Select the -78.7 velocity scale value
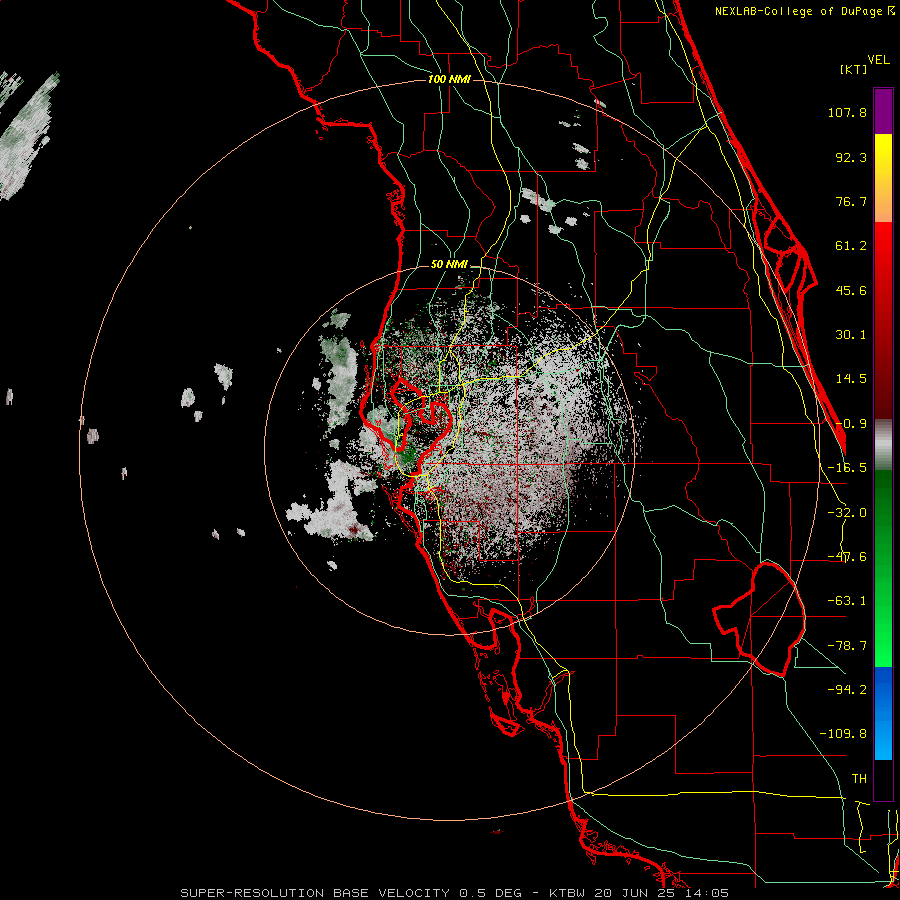Viewport: 900px width, 900px height. tap(847, 646)
